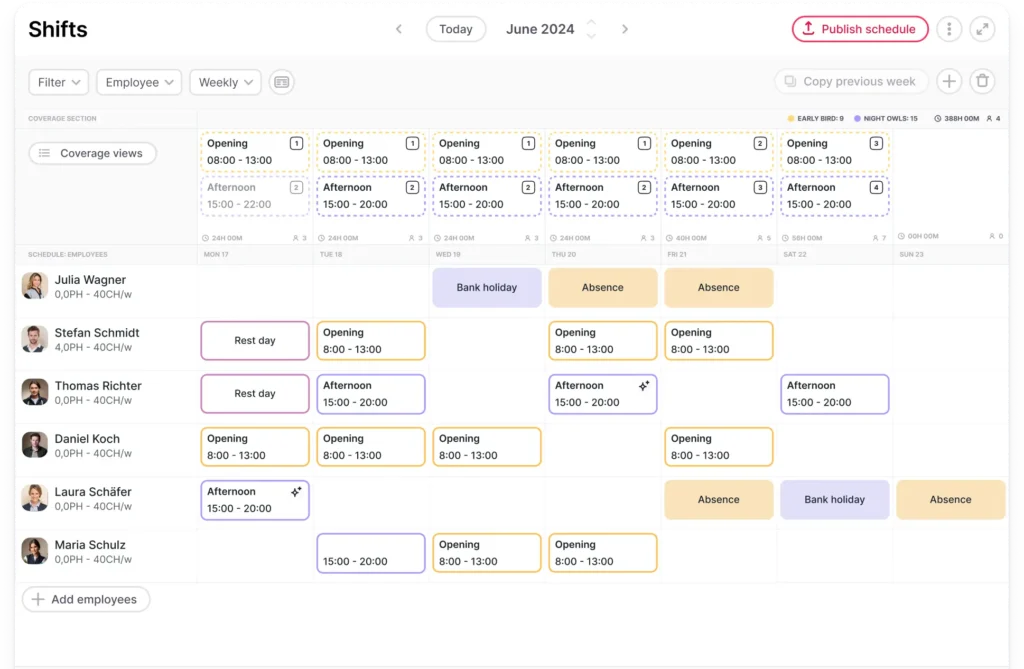Open Stefan Schmidt's Tuesday Opening shift
1024x669 pixels.
[x=371, y=340]
